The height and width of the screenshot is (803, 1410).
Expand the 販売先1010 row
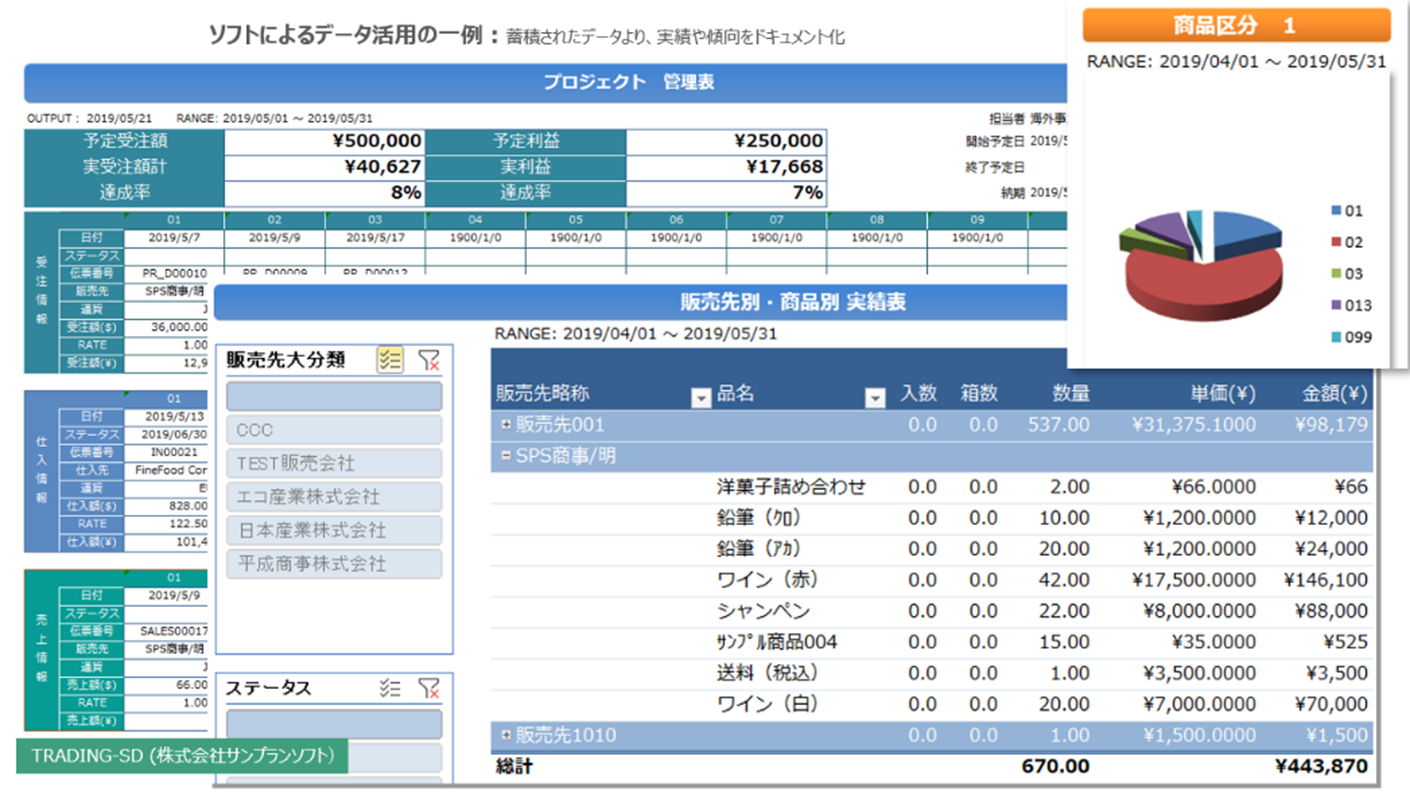[506, 735]
